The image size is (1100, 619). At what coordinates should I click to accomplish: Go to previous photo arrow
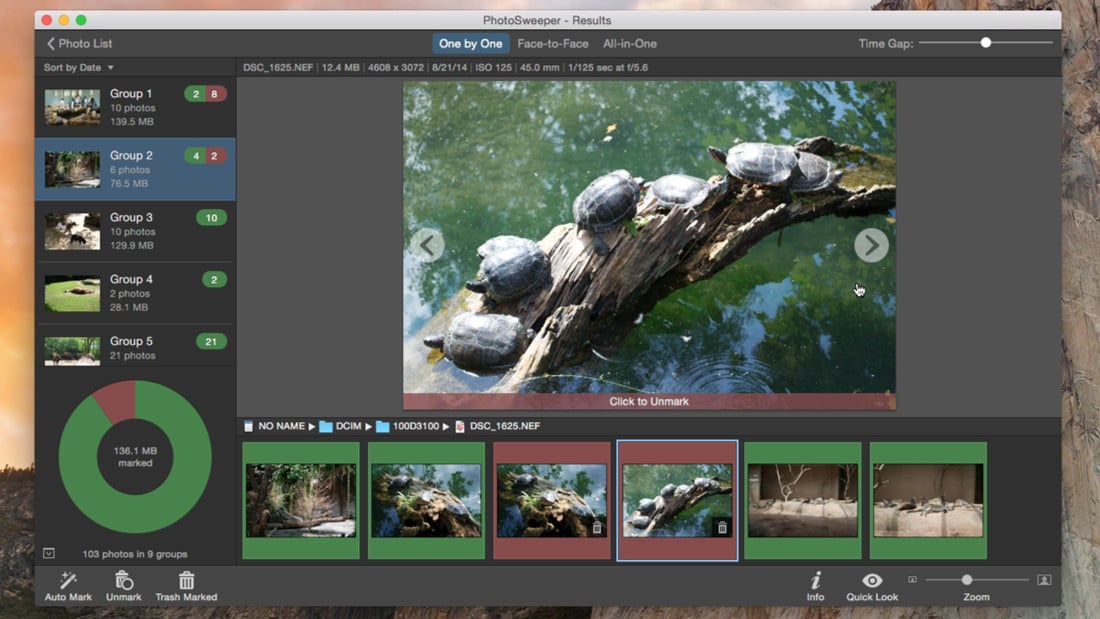pos(427,246)
